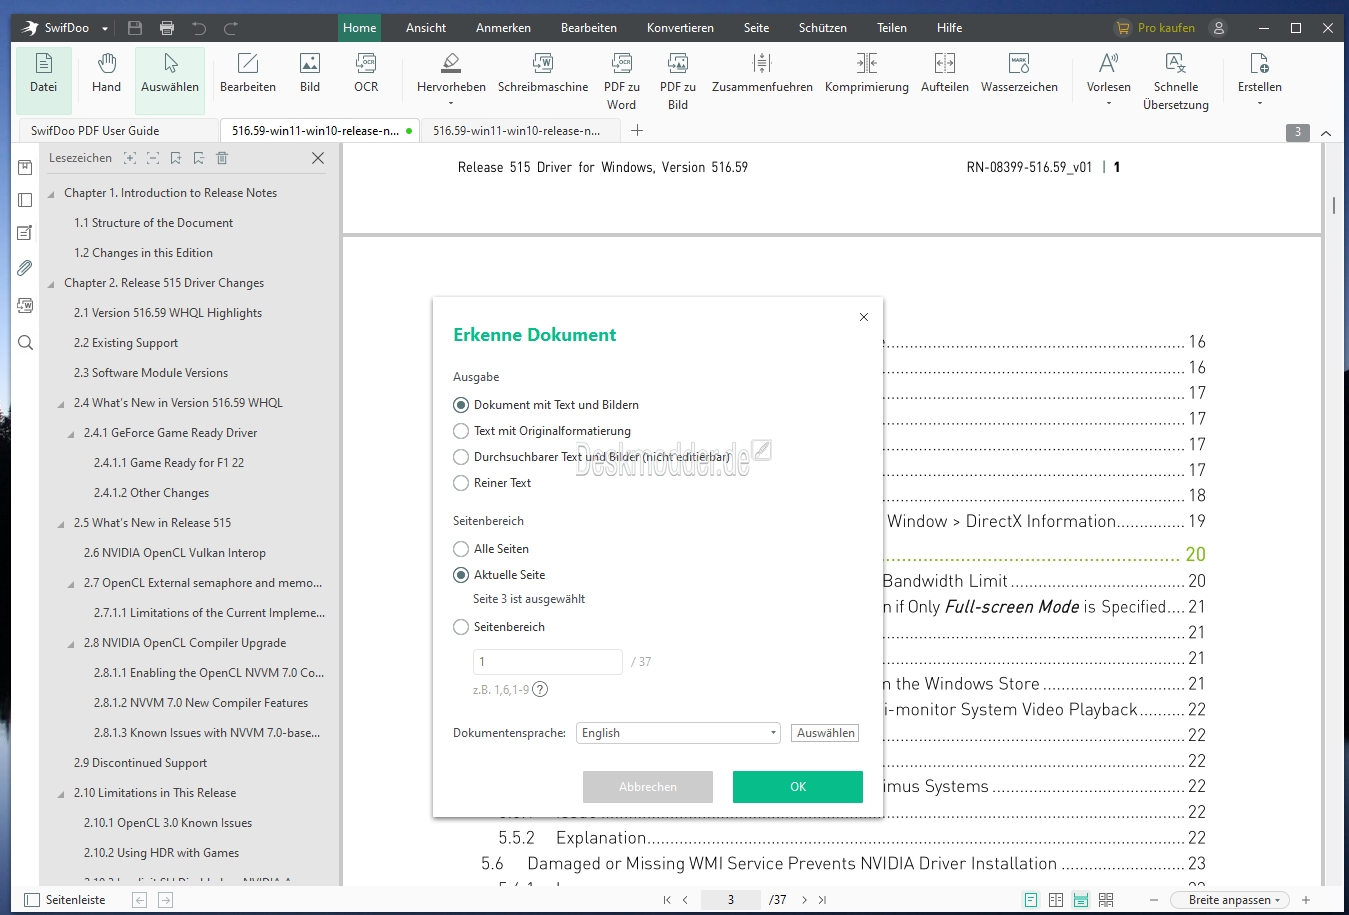The image size is (1349, 915).
Task: Convert with PDF zu Bild
Action: (678, 80)
